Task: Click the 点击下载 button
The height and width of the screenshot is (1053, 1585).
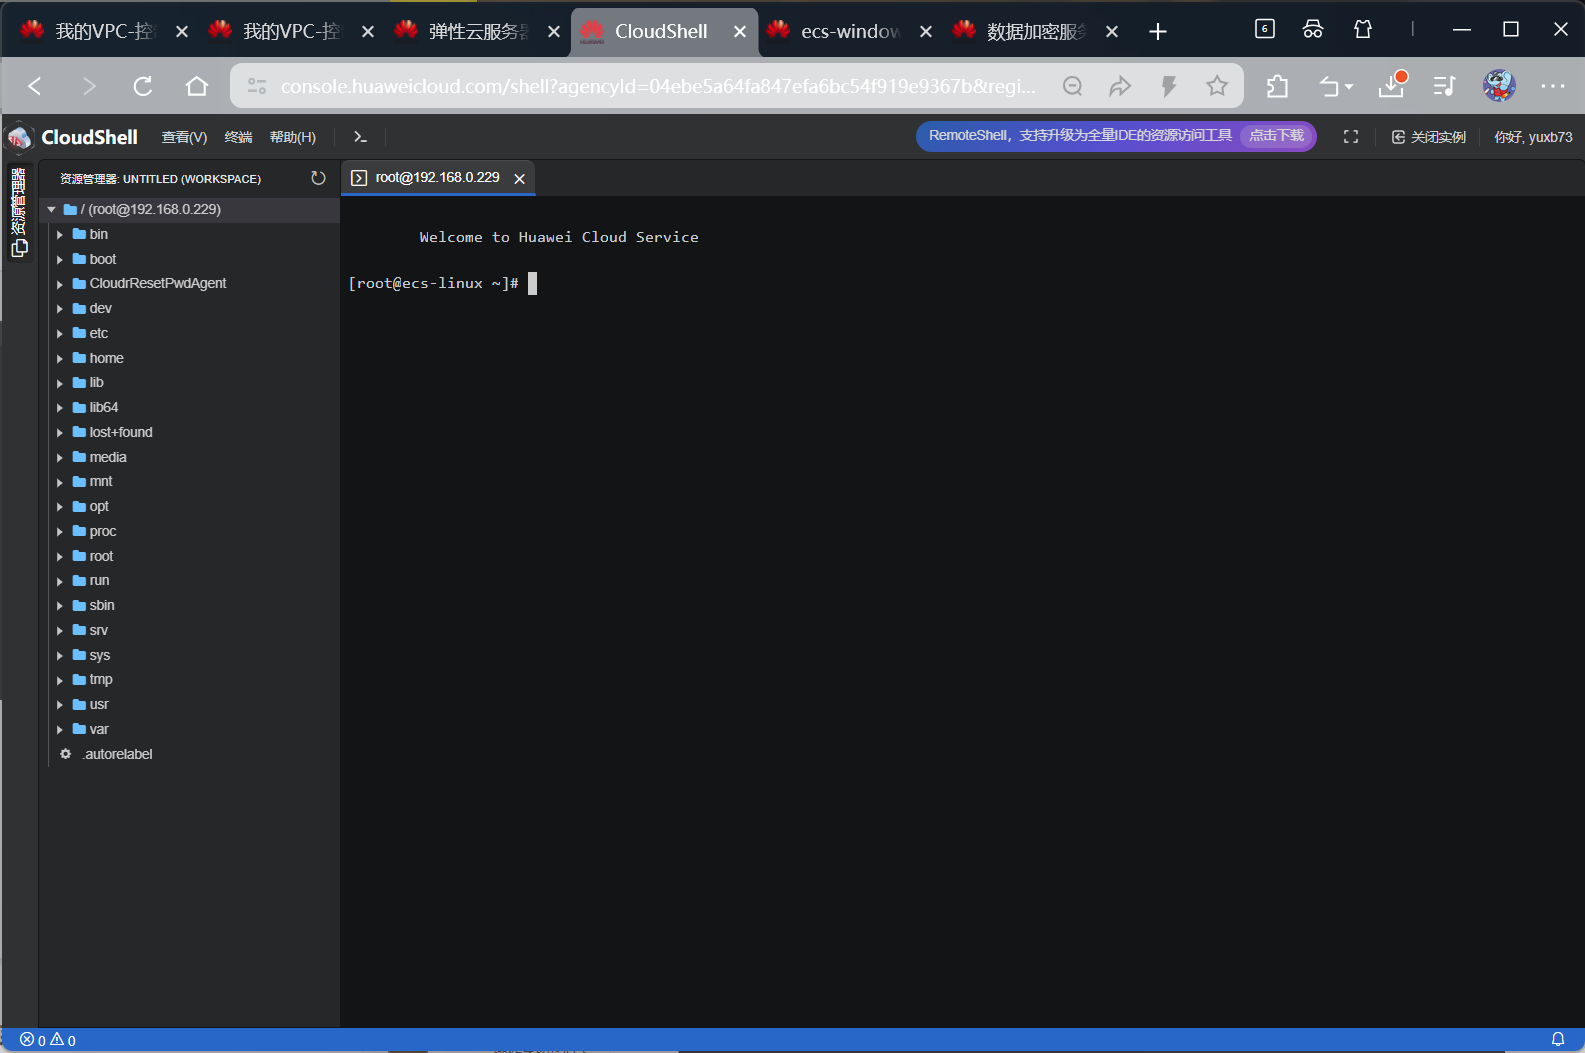Action: tap(1276, 136)
